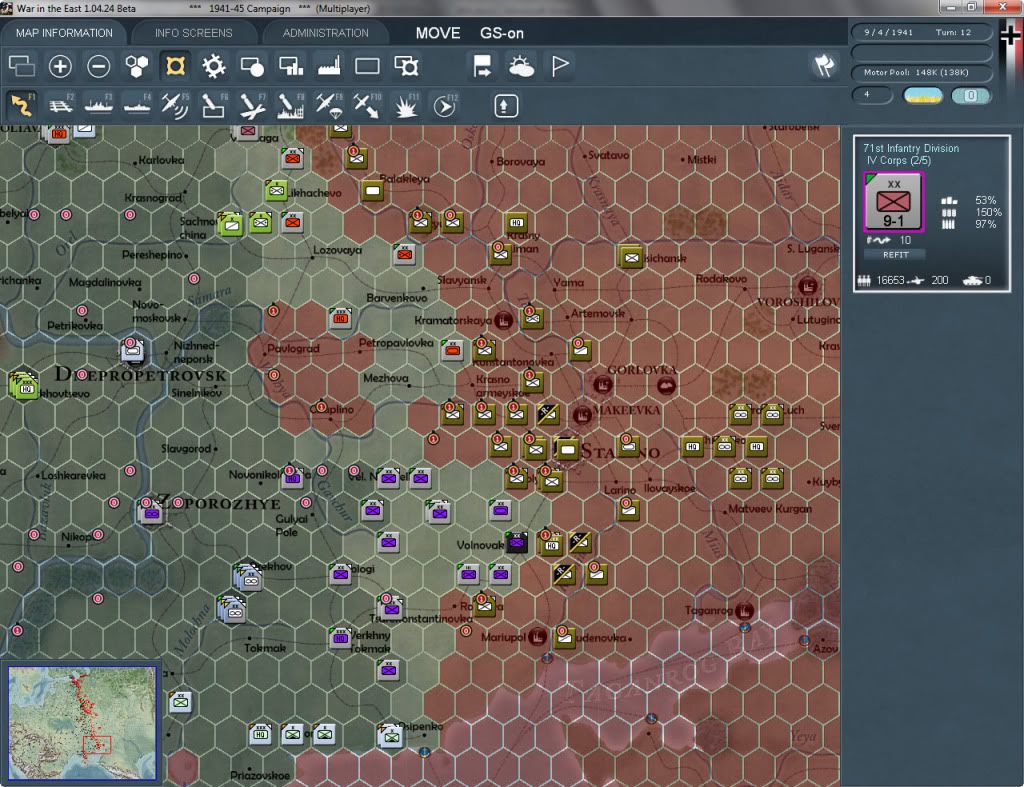The width and height of the screenshot is (1024, 787).
Task: Select the orange unit near Petropavlovka
Action: (452, 350)
